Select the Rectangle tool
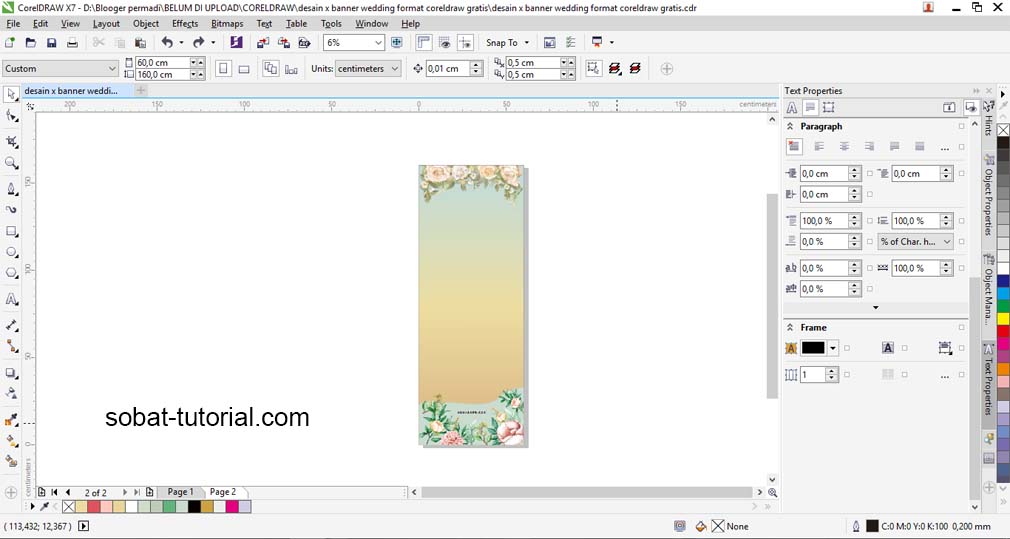Viewport: 1010px width, 539px height. point(11,231)
